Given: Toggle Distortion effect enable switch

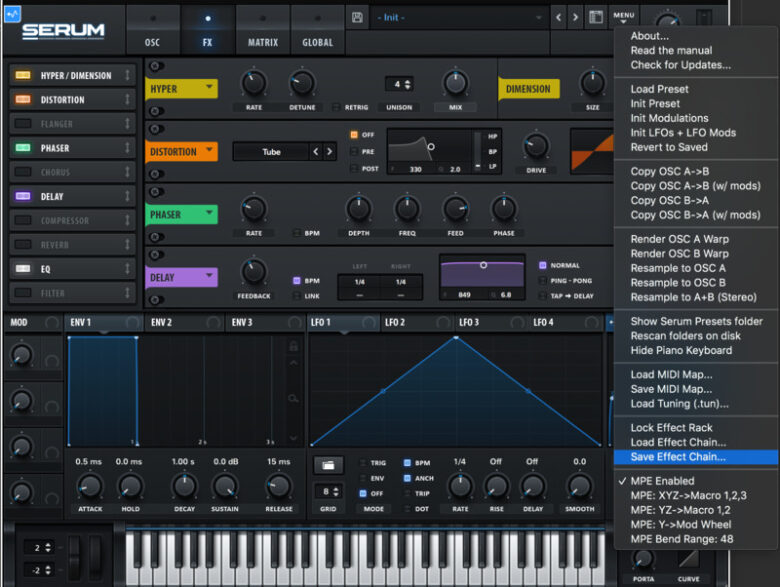Looking at the screenshot, I should click(23, 99).
